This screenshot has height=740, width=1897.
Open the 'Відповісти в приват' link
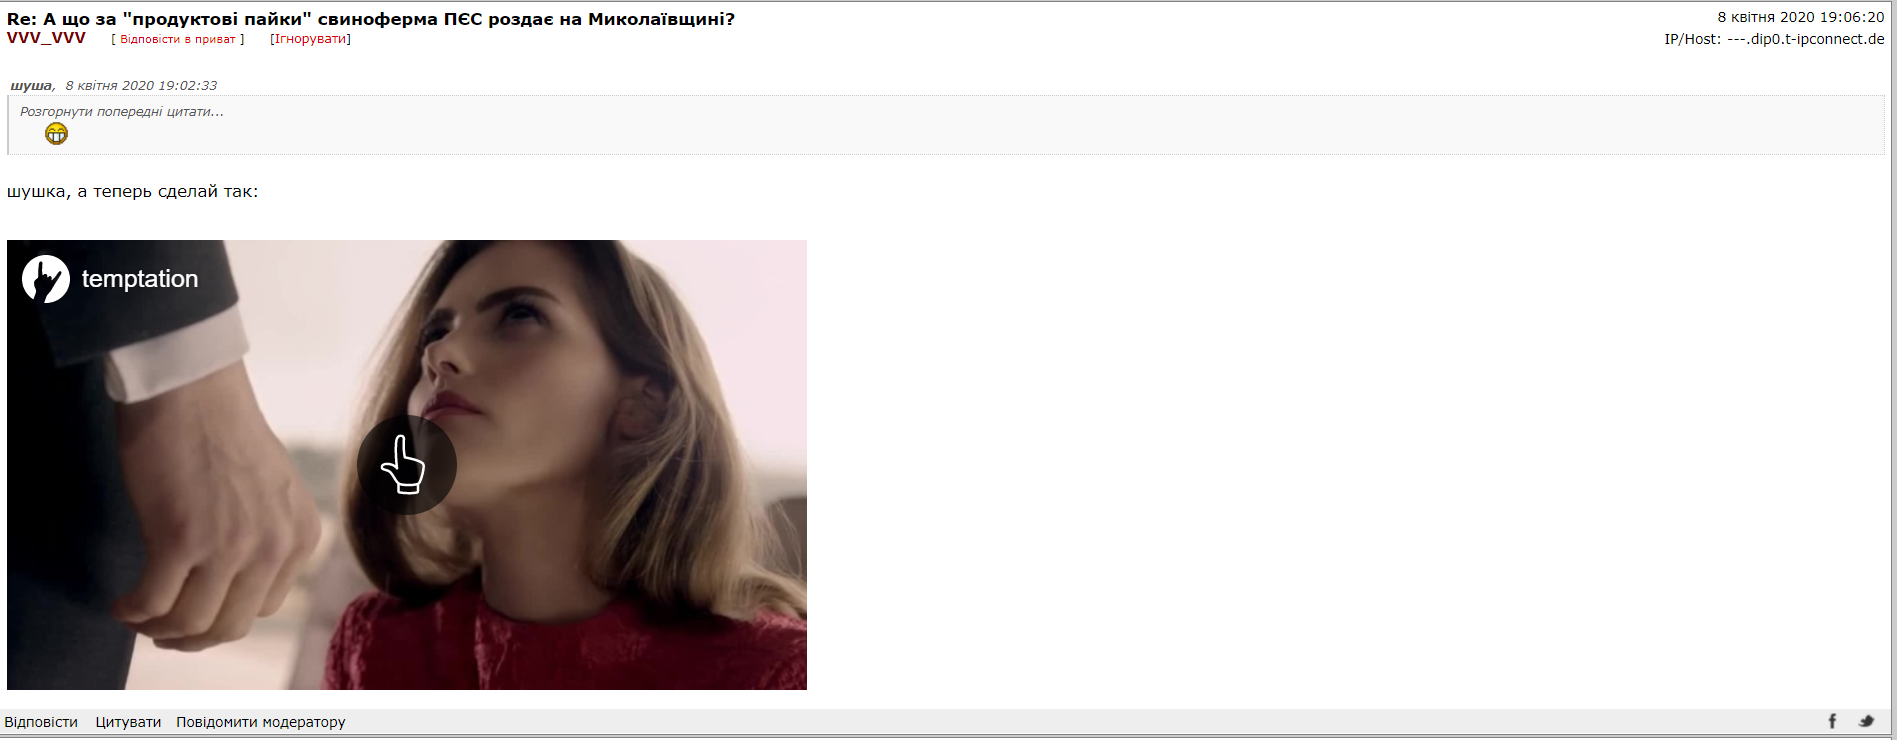coord(178,39)
